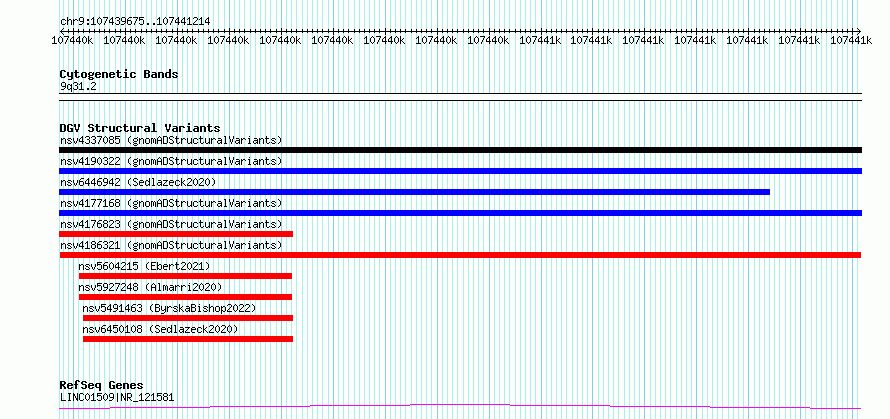This screenshot has width=890, height=419.
Task: Open the nsv5604215 (Ebert2021) label
Action: (x=144, y=266)
